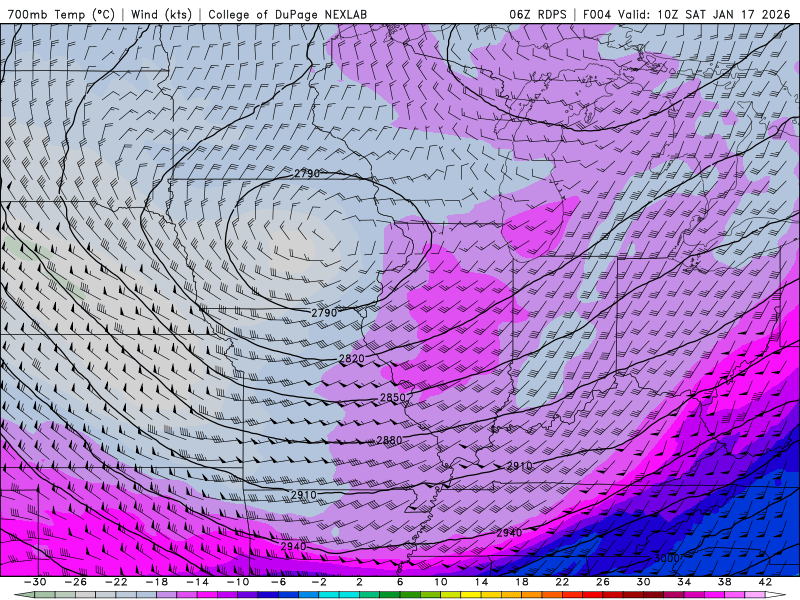
Task: Click the 26 value on the temperature scale
Action: [x=603, y=582]
